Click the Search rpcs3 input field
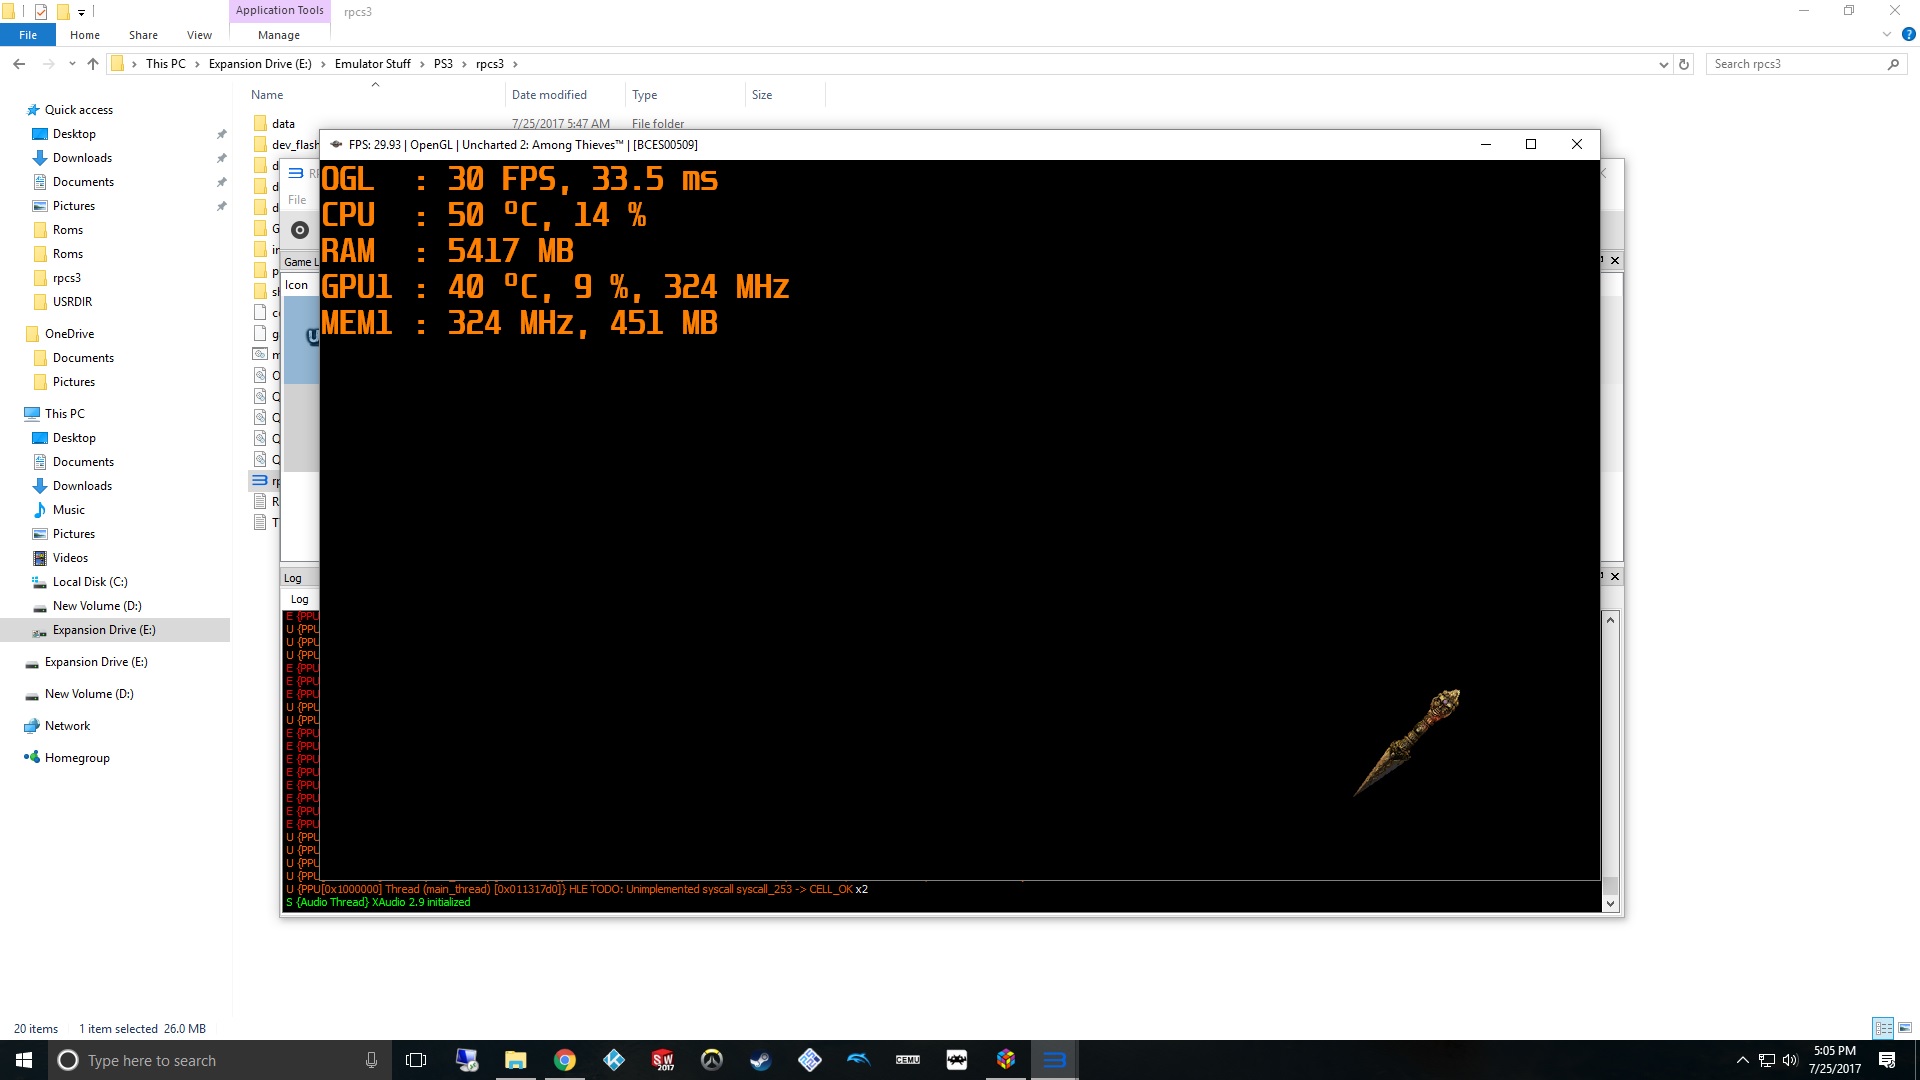 (1795, 64)
